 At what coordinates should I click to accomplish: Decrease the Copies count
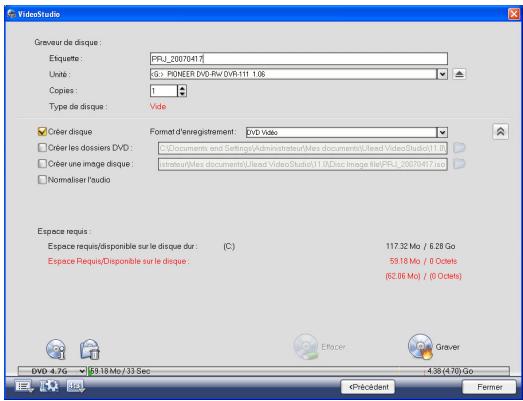[182, 94]
